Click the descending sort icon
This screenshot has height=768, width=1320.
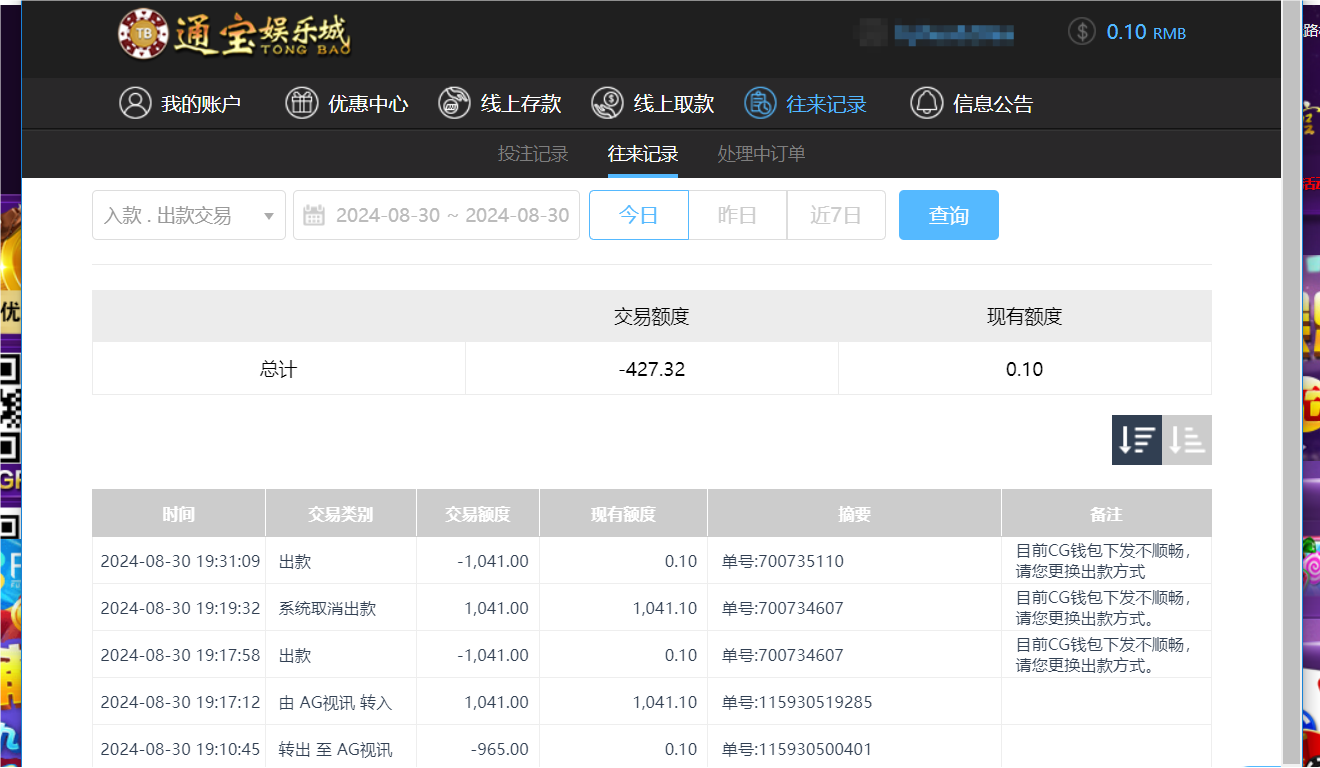click(1136, 439)
